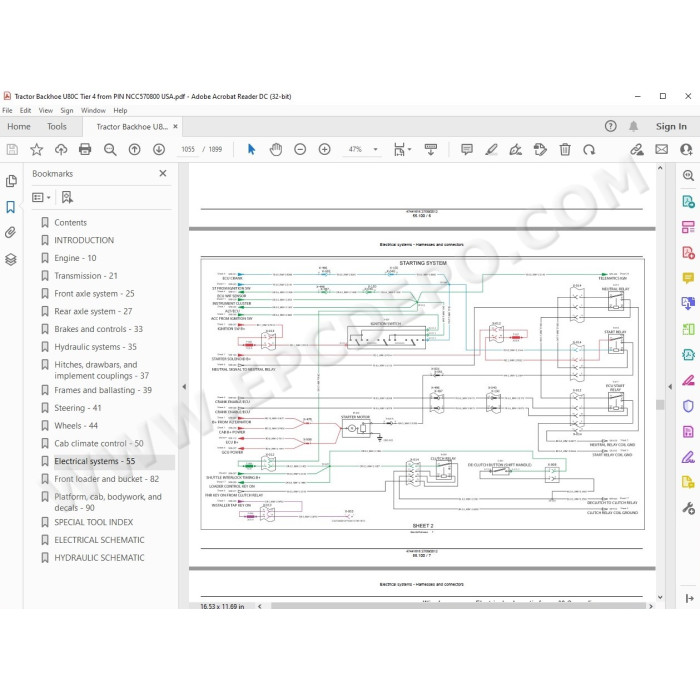Open the ELECTRICAL SCHEMATIC bookmark
This screenshot has height=700, width=700.
point(99,540)
